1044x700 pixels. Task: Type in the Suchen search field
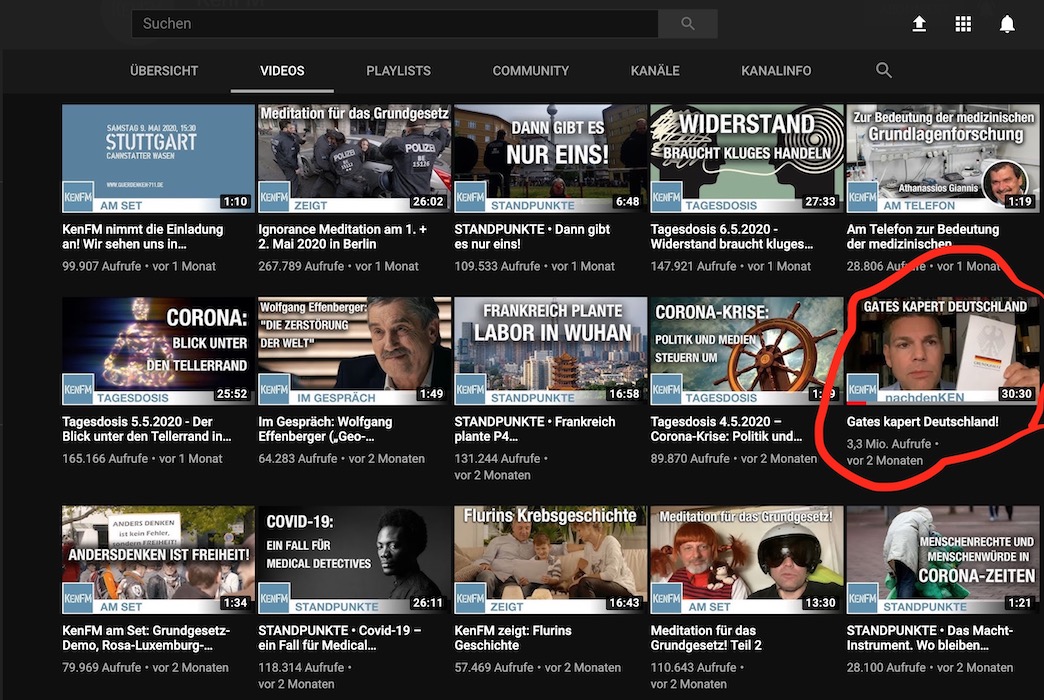click(x=395, y=24)
